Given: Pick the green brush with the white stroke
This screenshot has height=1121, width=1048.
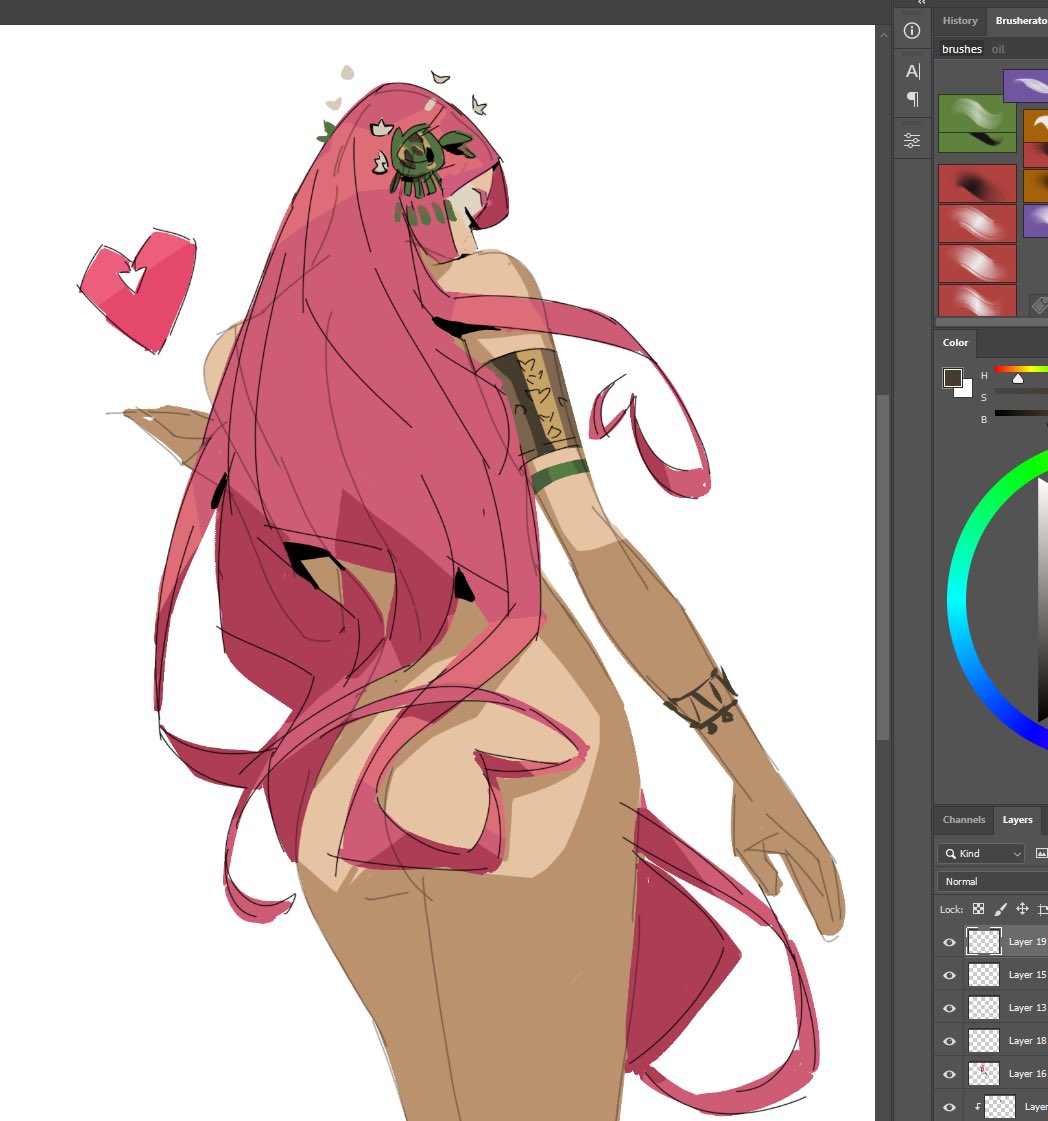Looking at the screenshot, I should (977, 113).
